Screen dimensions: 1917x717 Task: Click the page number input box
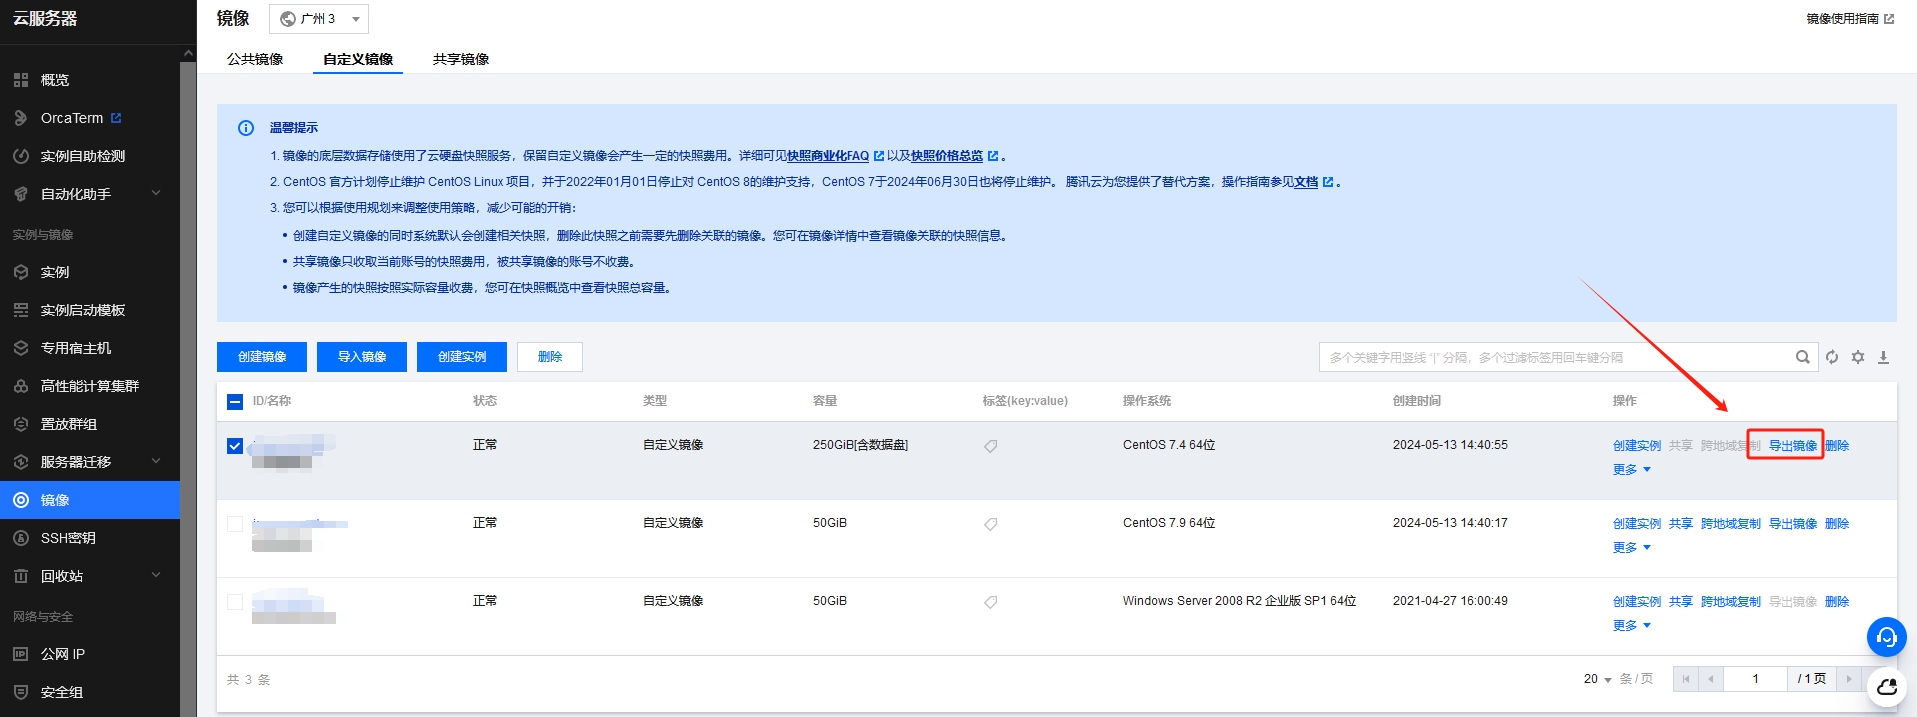(x=1755, y=679)
